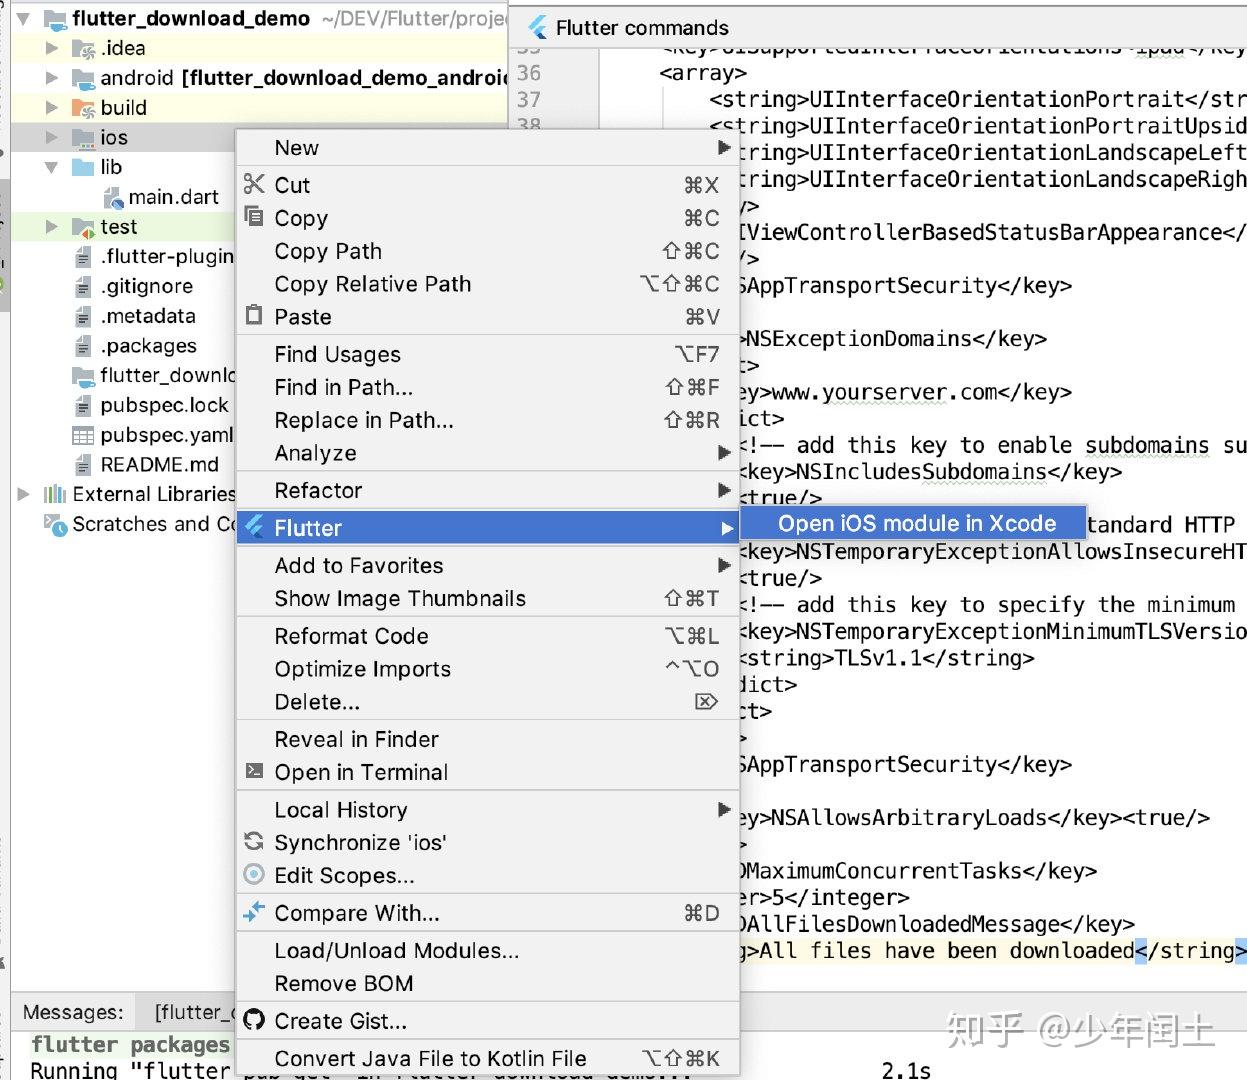Click the file icon beside pubspec.yaml
This screenshot has height=1080, width=1247.
coord(81,435)
